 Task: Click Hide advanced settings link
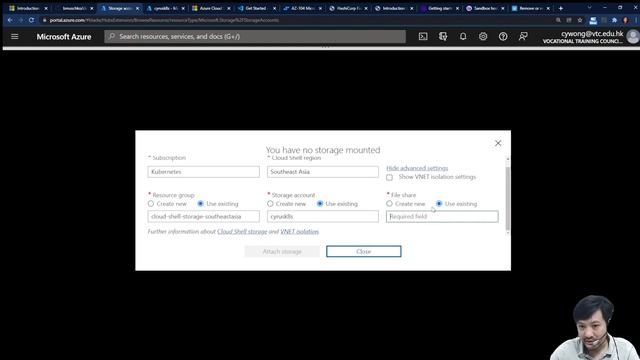(417, 168)
